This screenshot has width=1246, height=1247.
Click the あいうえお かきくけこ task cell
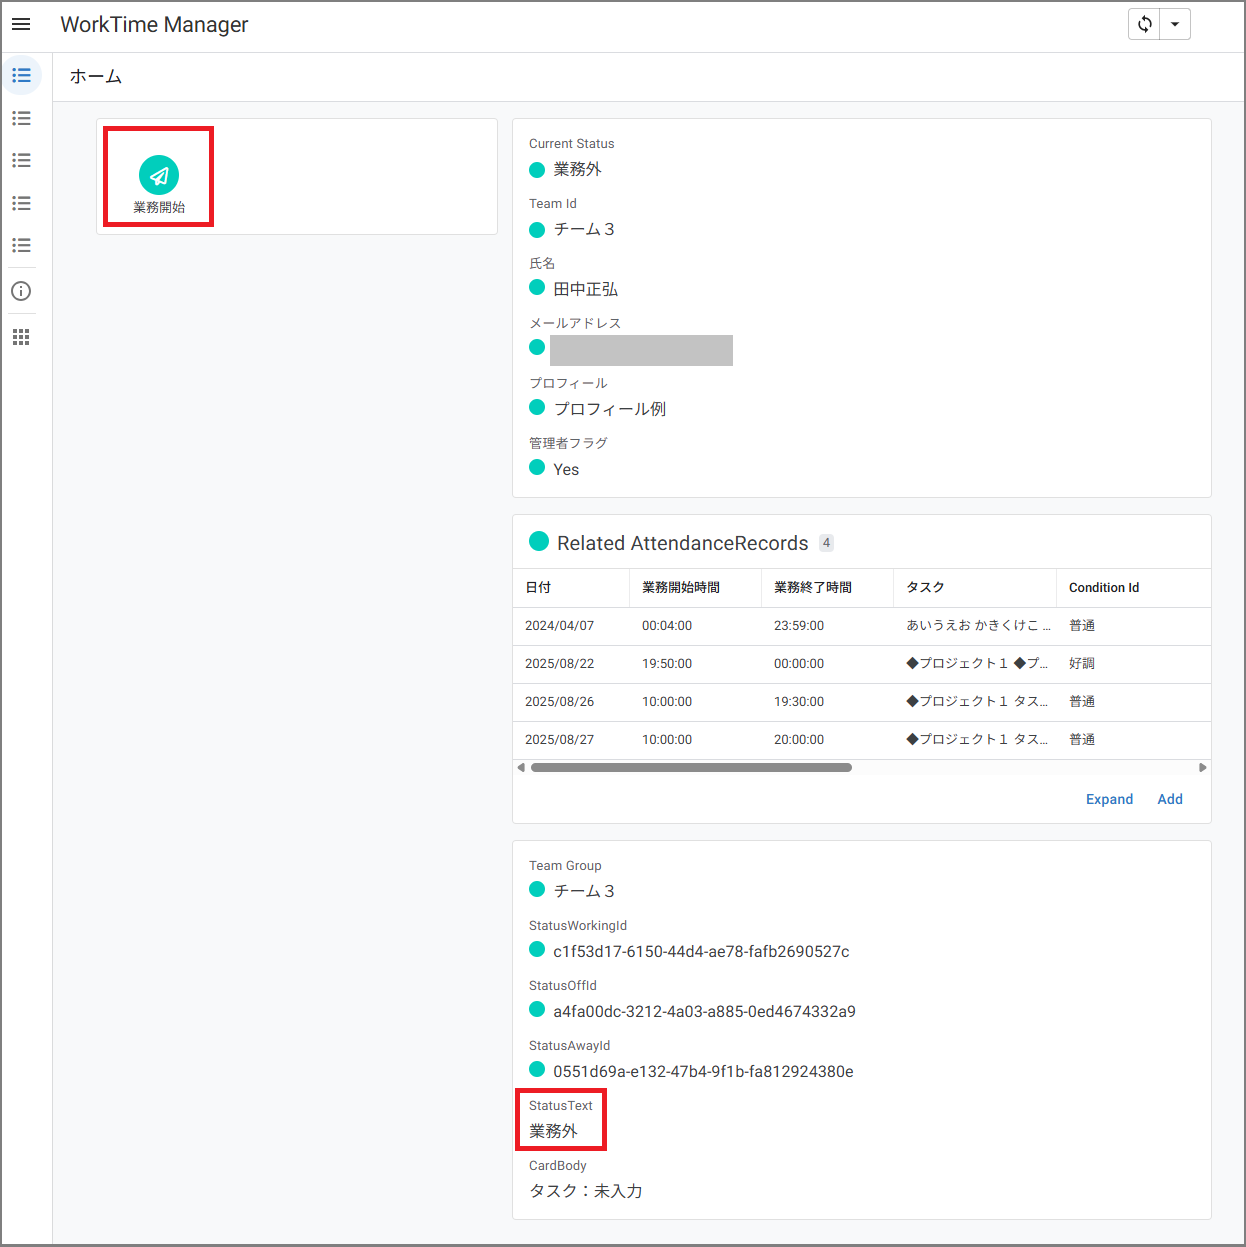978,626
